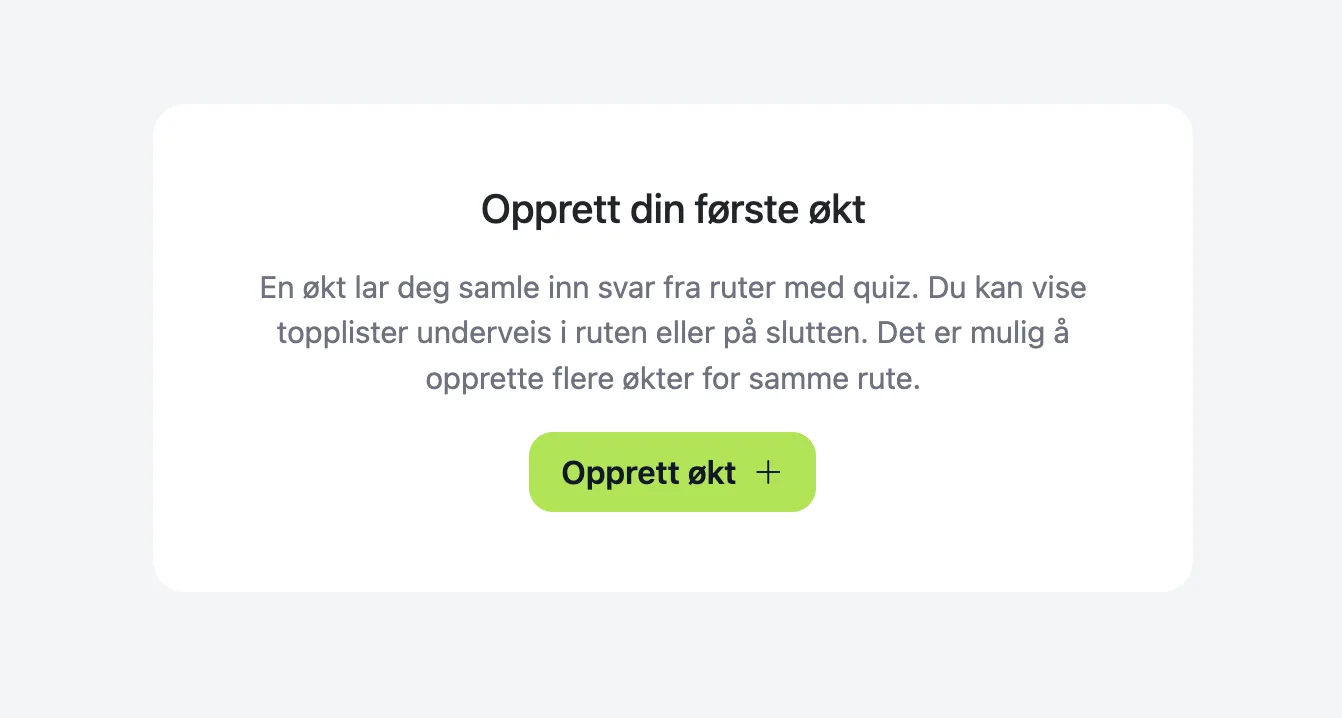Click the heading Opprett din første økt
Image resolution: width=1342 pixels, height=718 pixels.
(x=672, y=209)
